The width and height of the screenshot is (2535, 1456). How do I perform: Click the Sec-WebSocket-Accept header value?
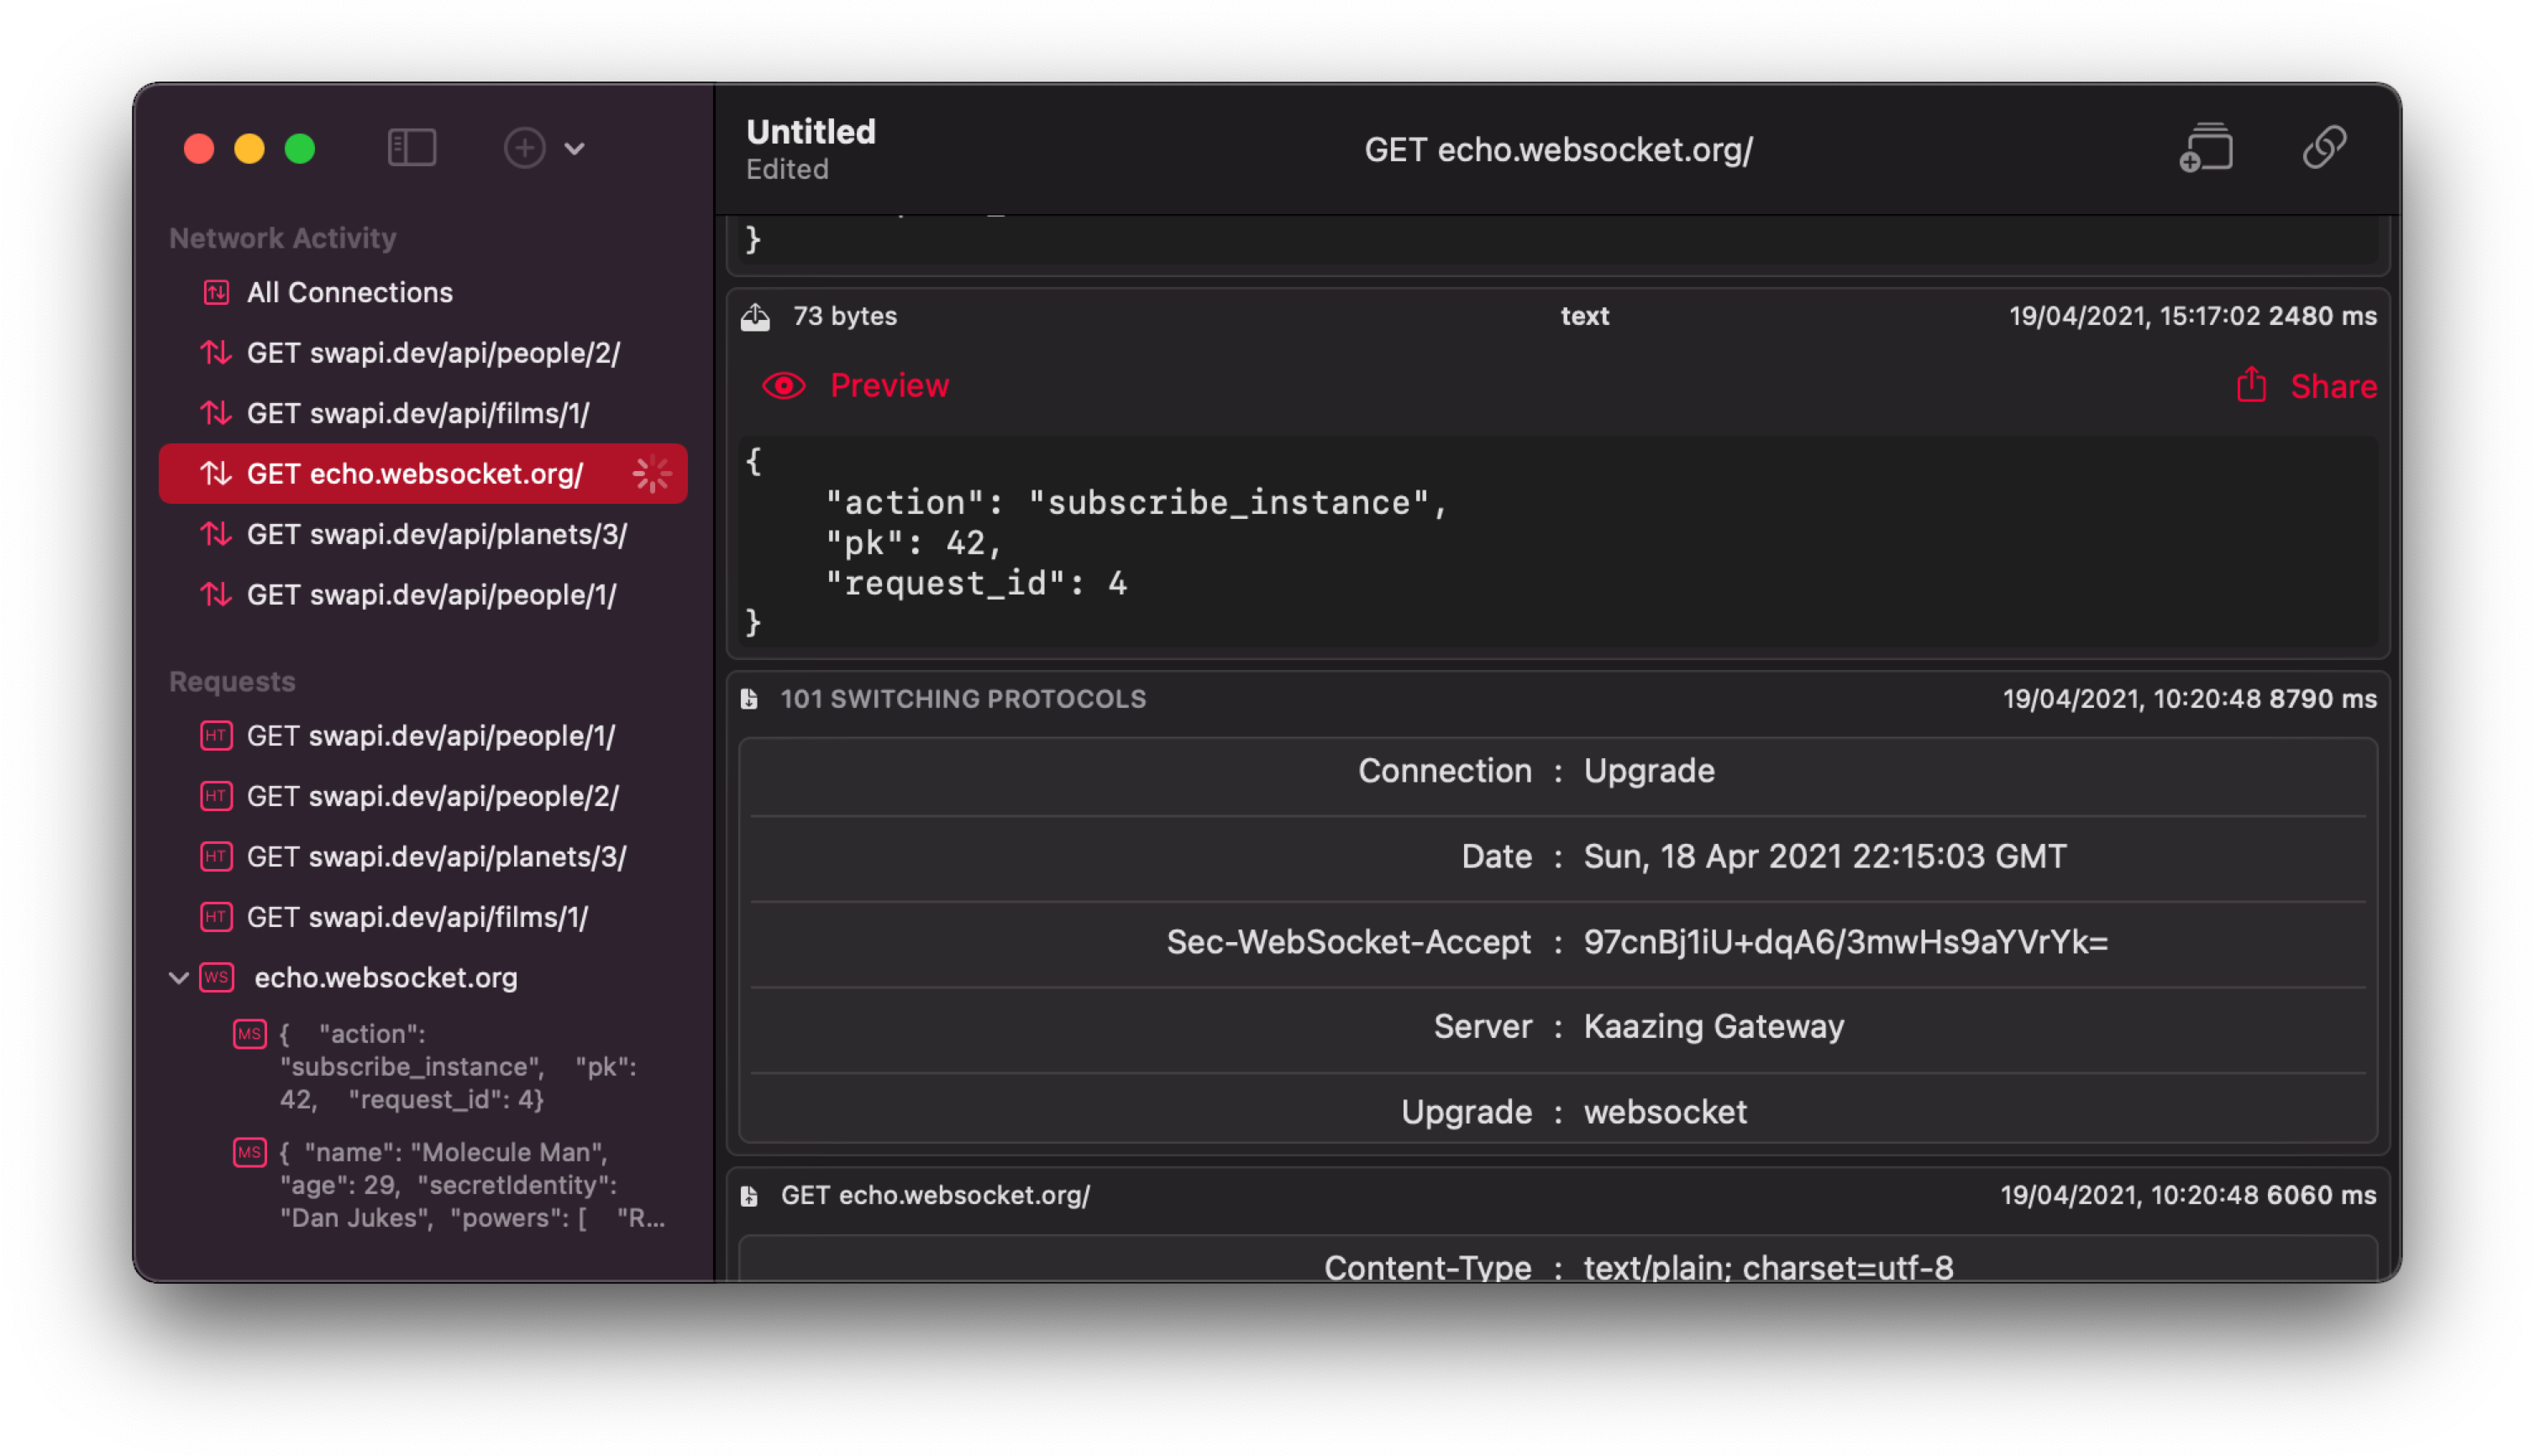[x=1845, y=942]
